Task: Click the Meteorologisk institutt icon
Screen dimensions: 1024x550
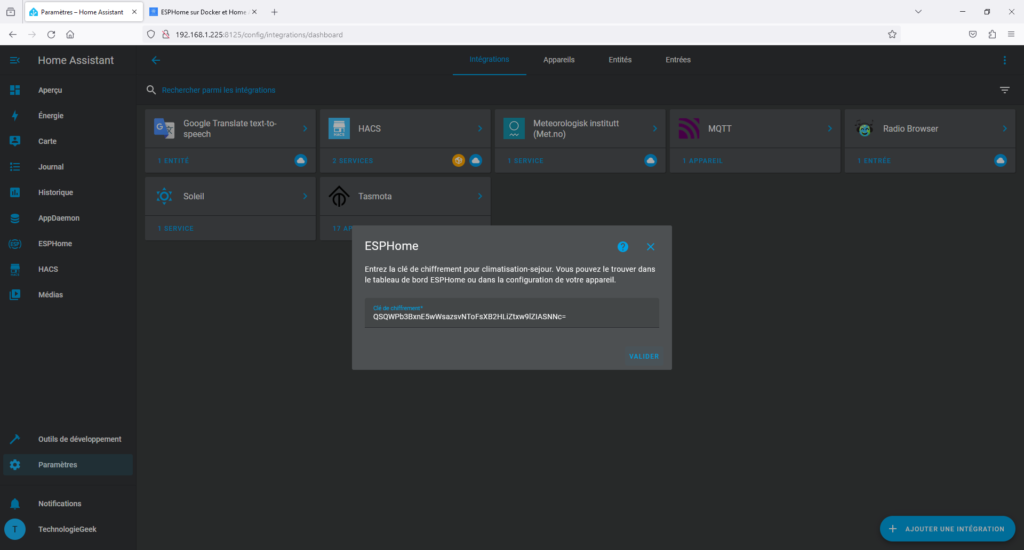Action: pyautogui.click(x=514, y=129)
